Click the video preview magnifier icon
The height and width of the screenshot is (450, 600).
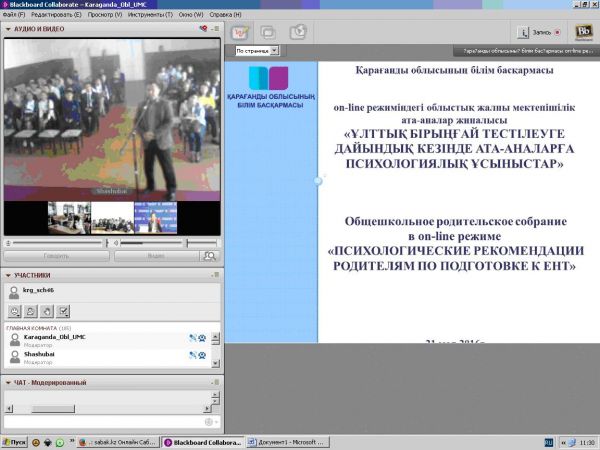209,256
